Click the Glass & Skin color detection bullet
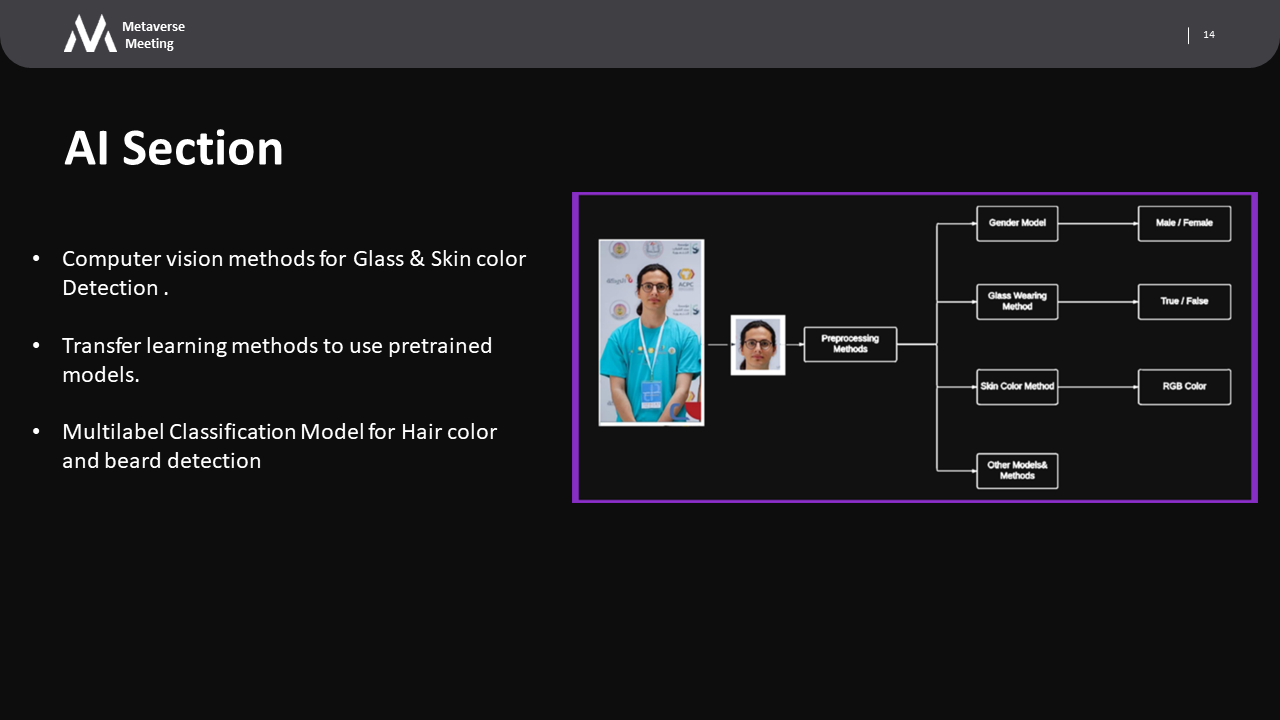 click(293, 272)
